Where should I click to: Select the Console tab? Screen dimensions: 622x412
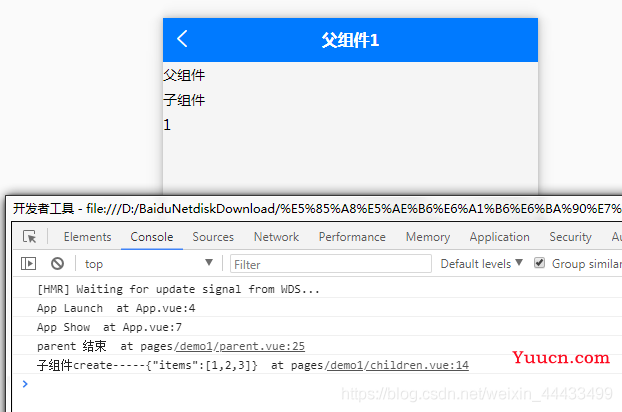coord(151,237)
